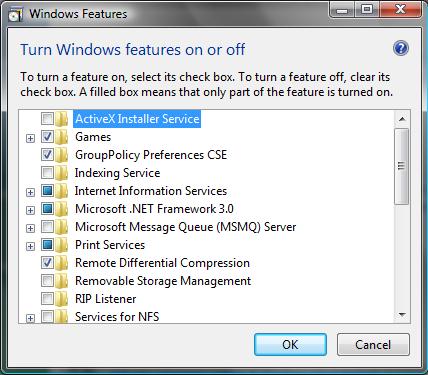Click the folder icon beside Print Services
Viewport: 428px width, 375px height.
tap(61, 245)
